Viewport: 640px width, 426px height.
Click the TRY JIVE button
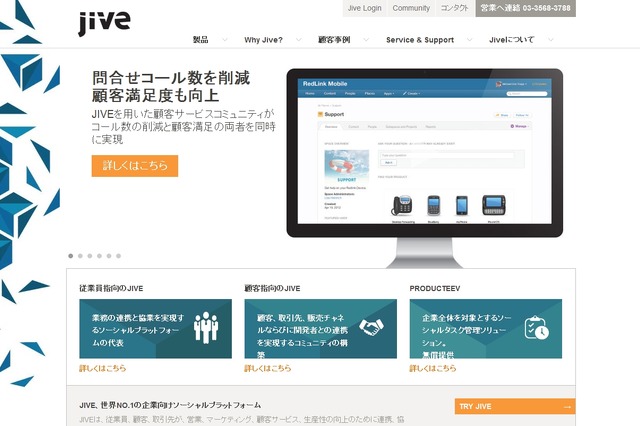coord(515,406)
